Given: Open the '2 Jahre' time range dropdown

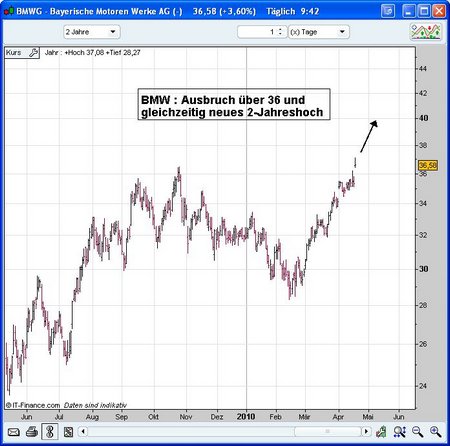Looking at the screenshot, I should (92, 32).
